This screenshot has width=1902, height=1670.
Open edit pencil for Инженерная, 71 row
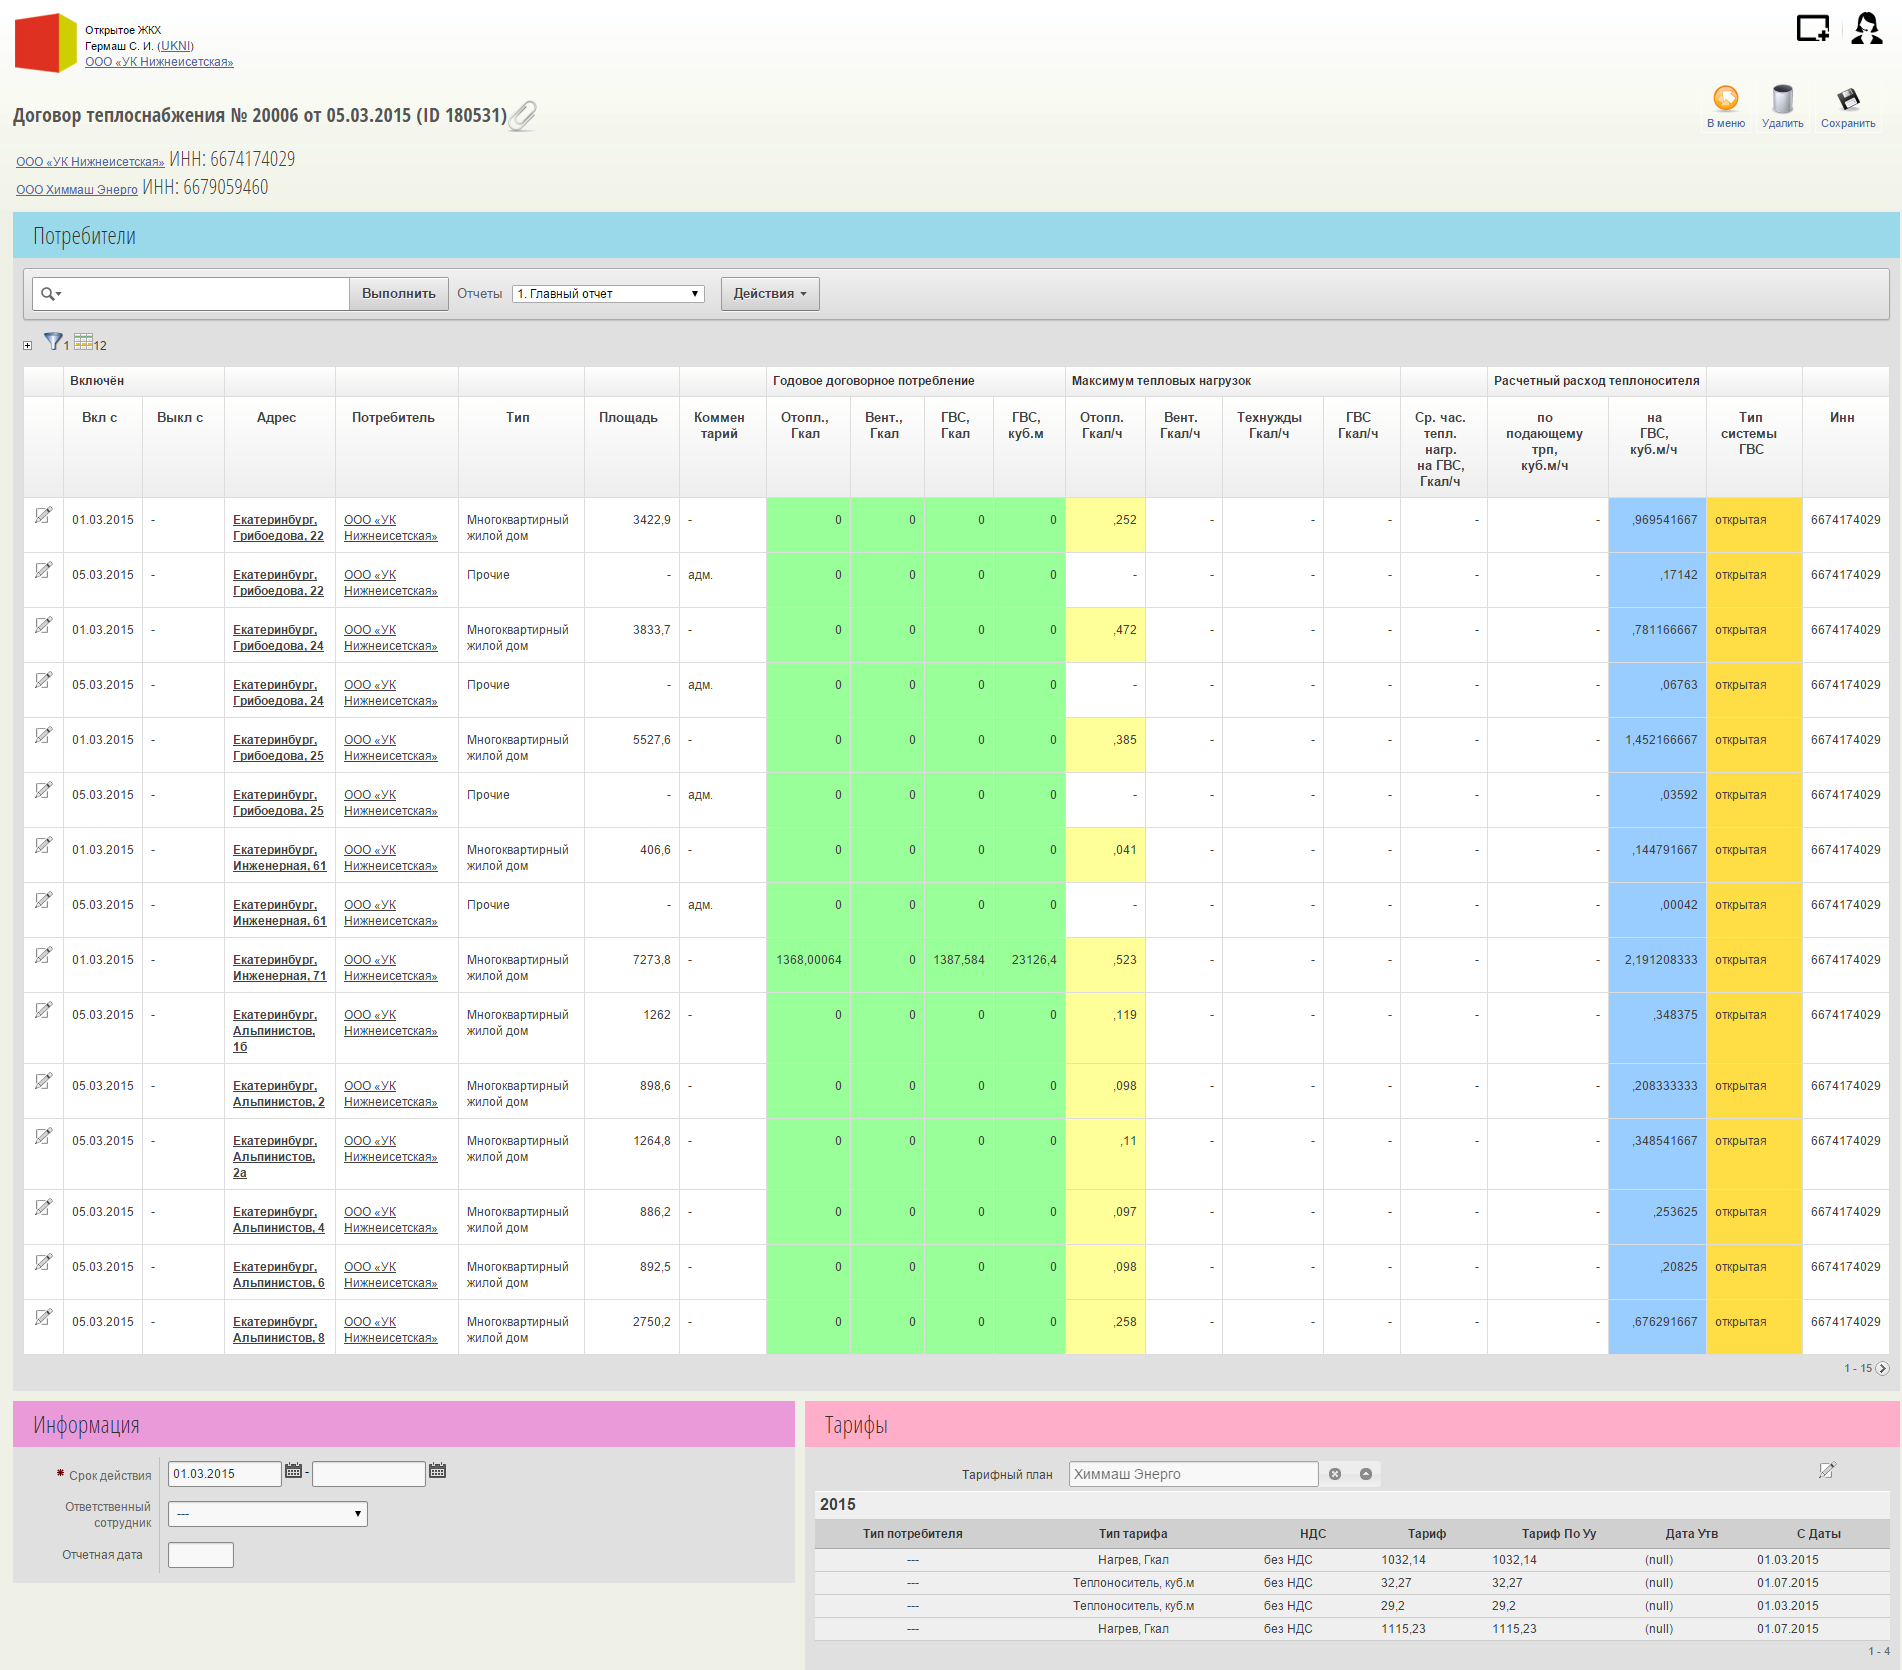pos(43,956)
